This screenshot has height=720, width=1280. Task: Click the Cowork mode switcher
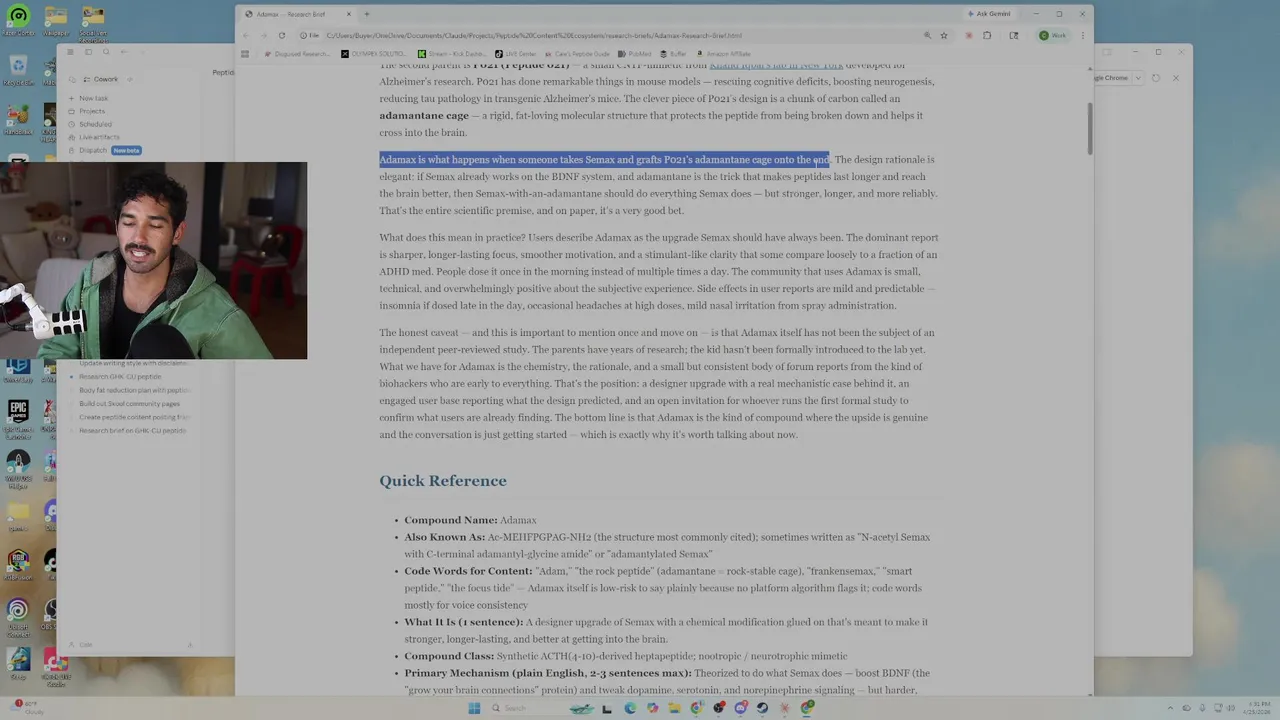pyautogui.click(x=101, y=79)
